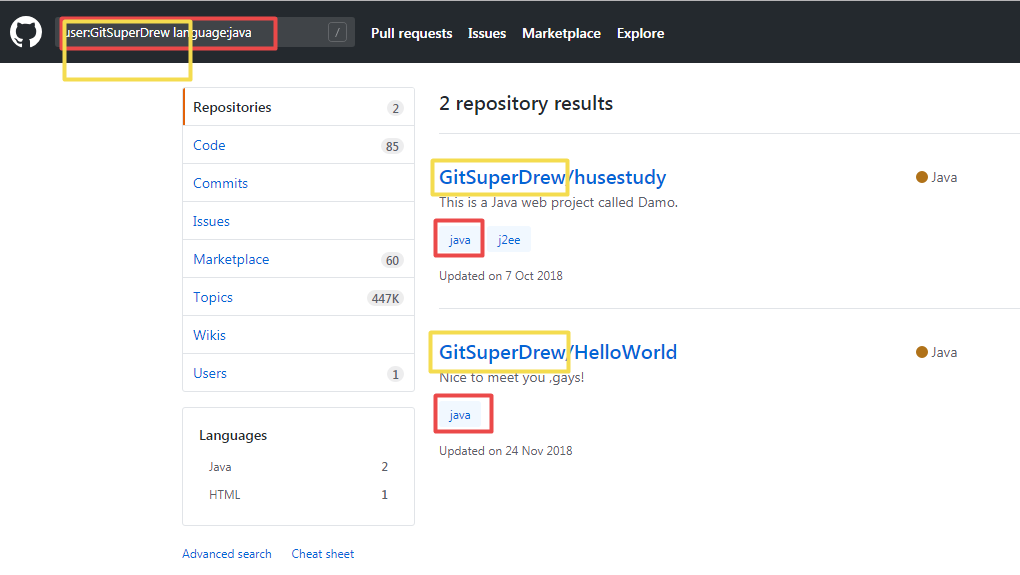Viewport: 1020px width, 575px height.
Task: Select the Repositories results filter
Action: pos(299,107)
